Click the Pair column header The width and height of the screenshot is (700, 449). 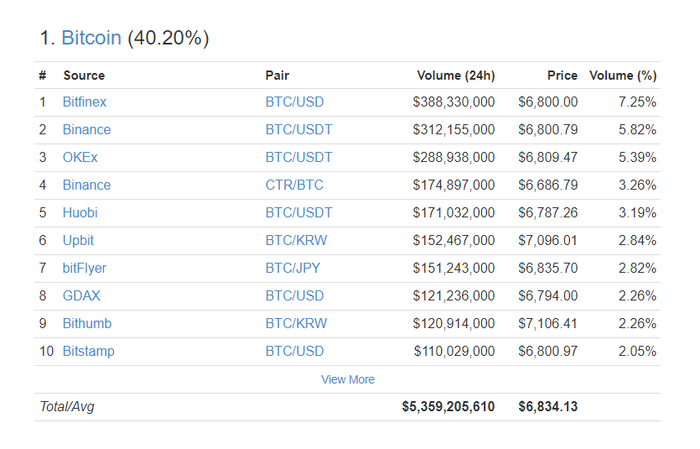point(277,75)
